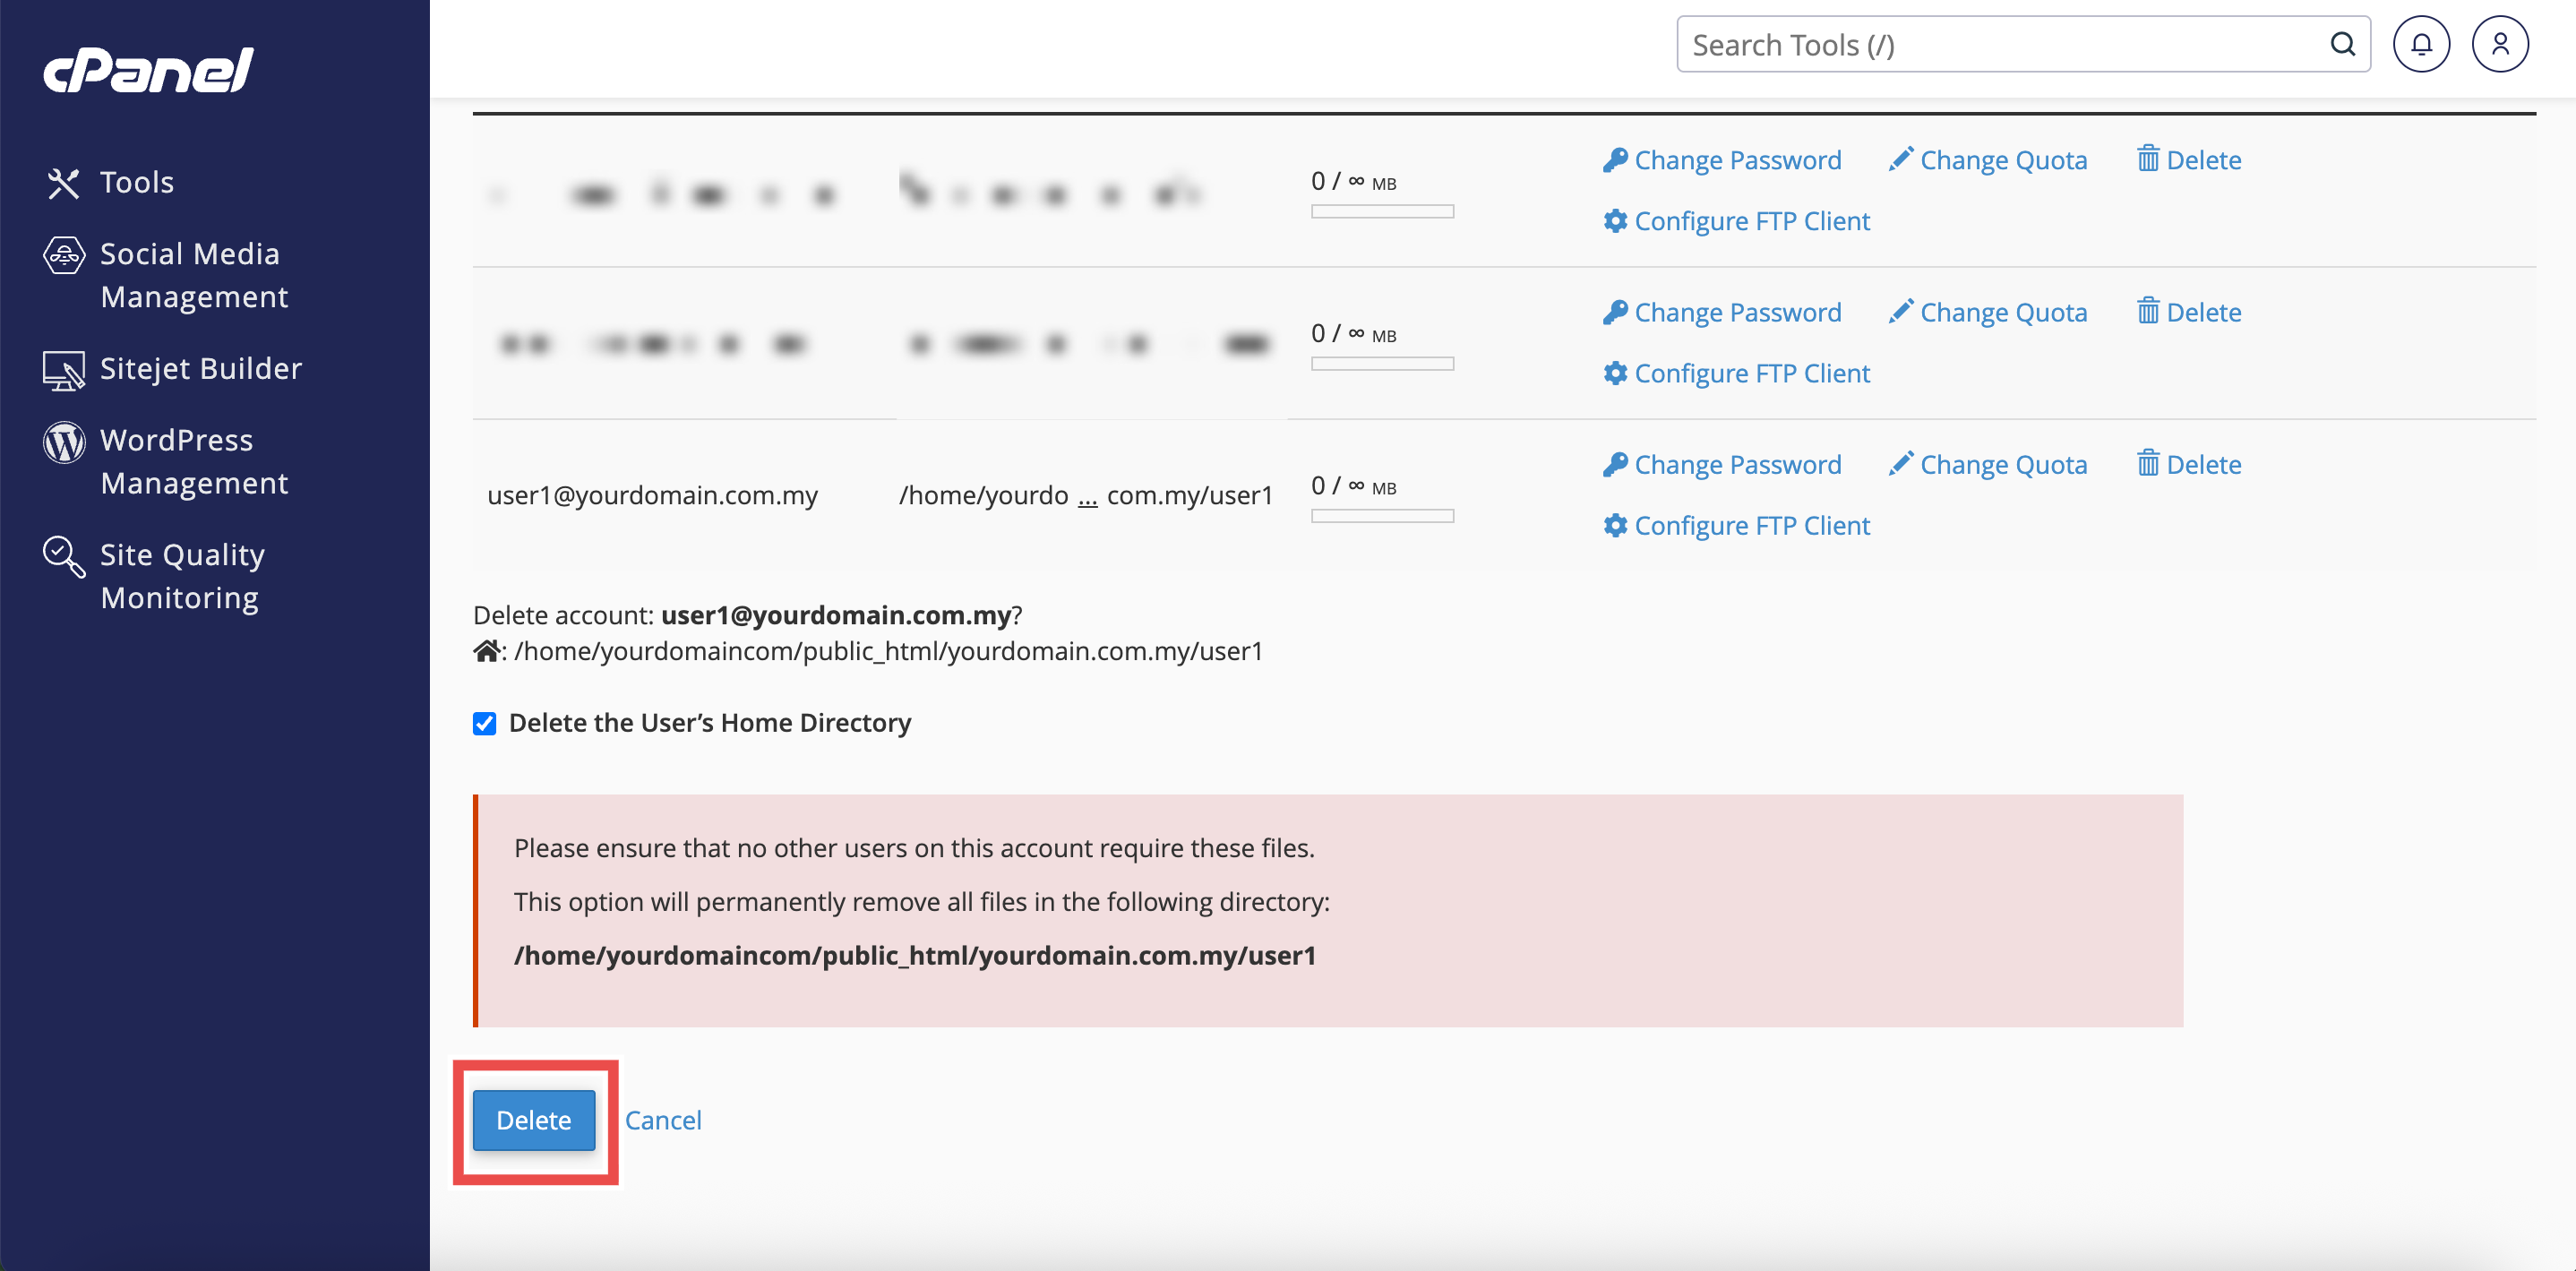2576x1271 pixels.
Task: Click Change Quota in second account row
Action: 2003,313
